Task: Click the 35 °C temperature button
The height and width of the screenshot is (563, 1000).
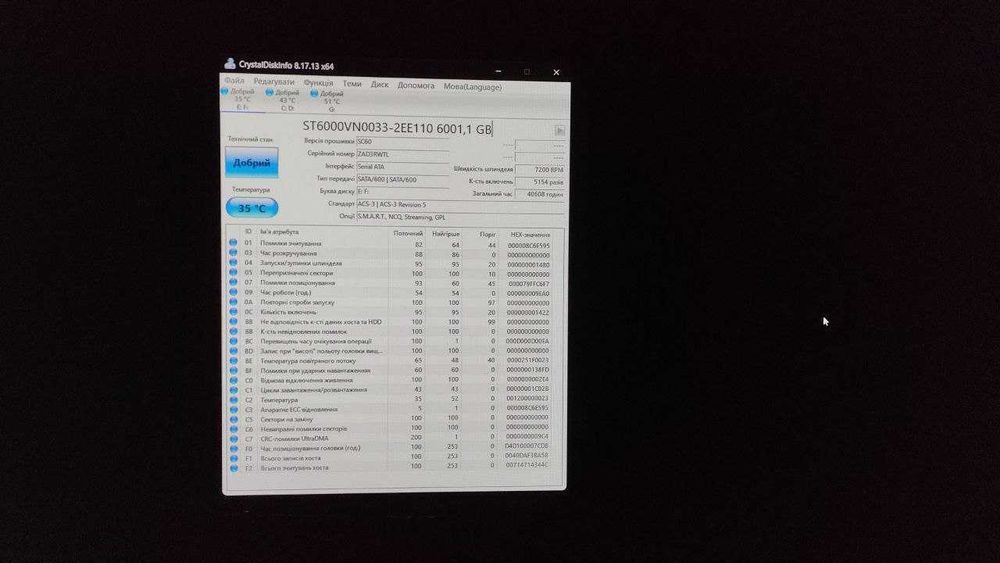Action: click(x=252, y=208)
